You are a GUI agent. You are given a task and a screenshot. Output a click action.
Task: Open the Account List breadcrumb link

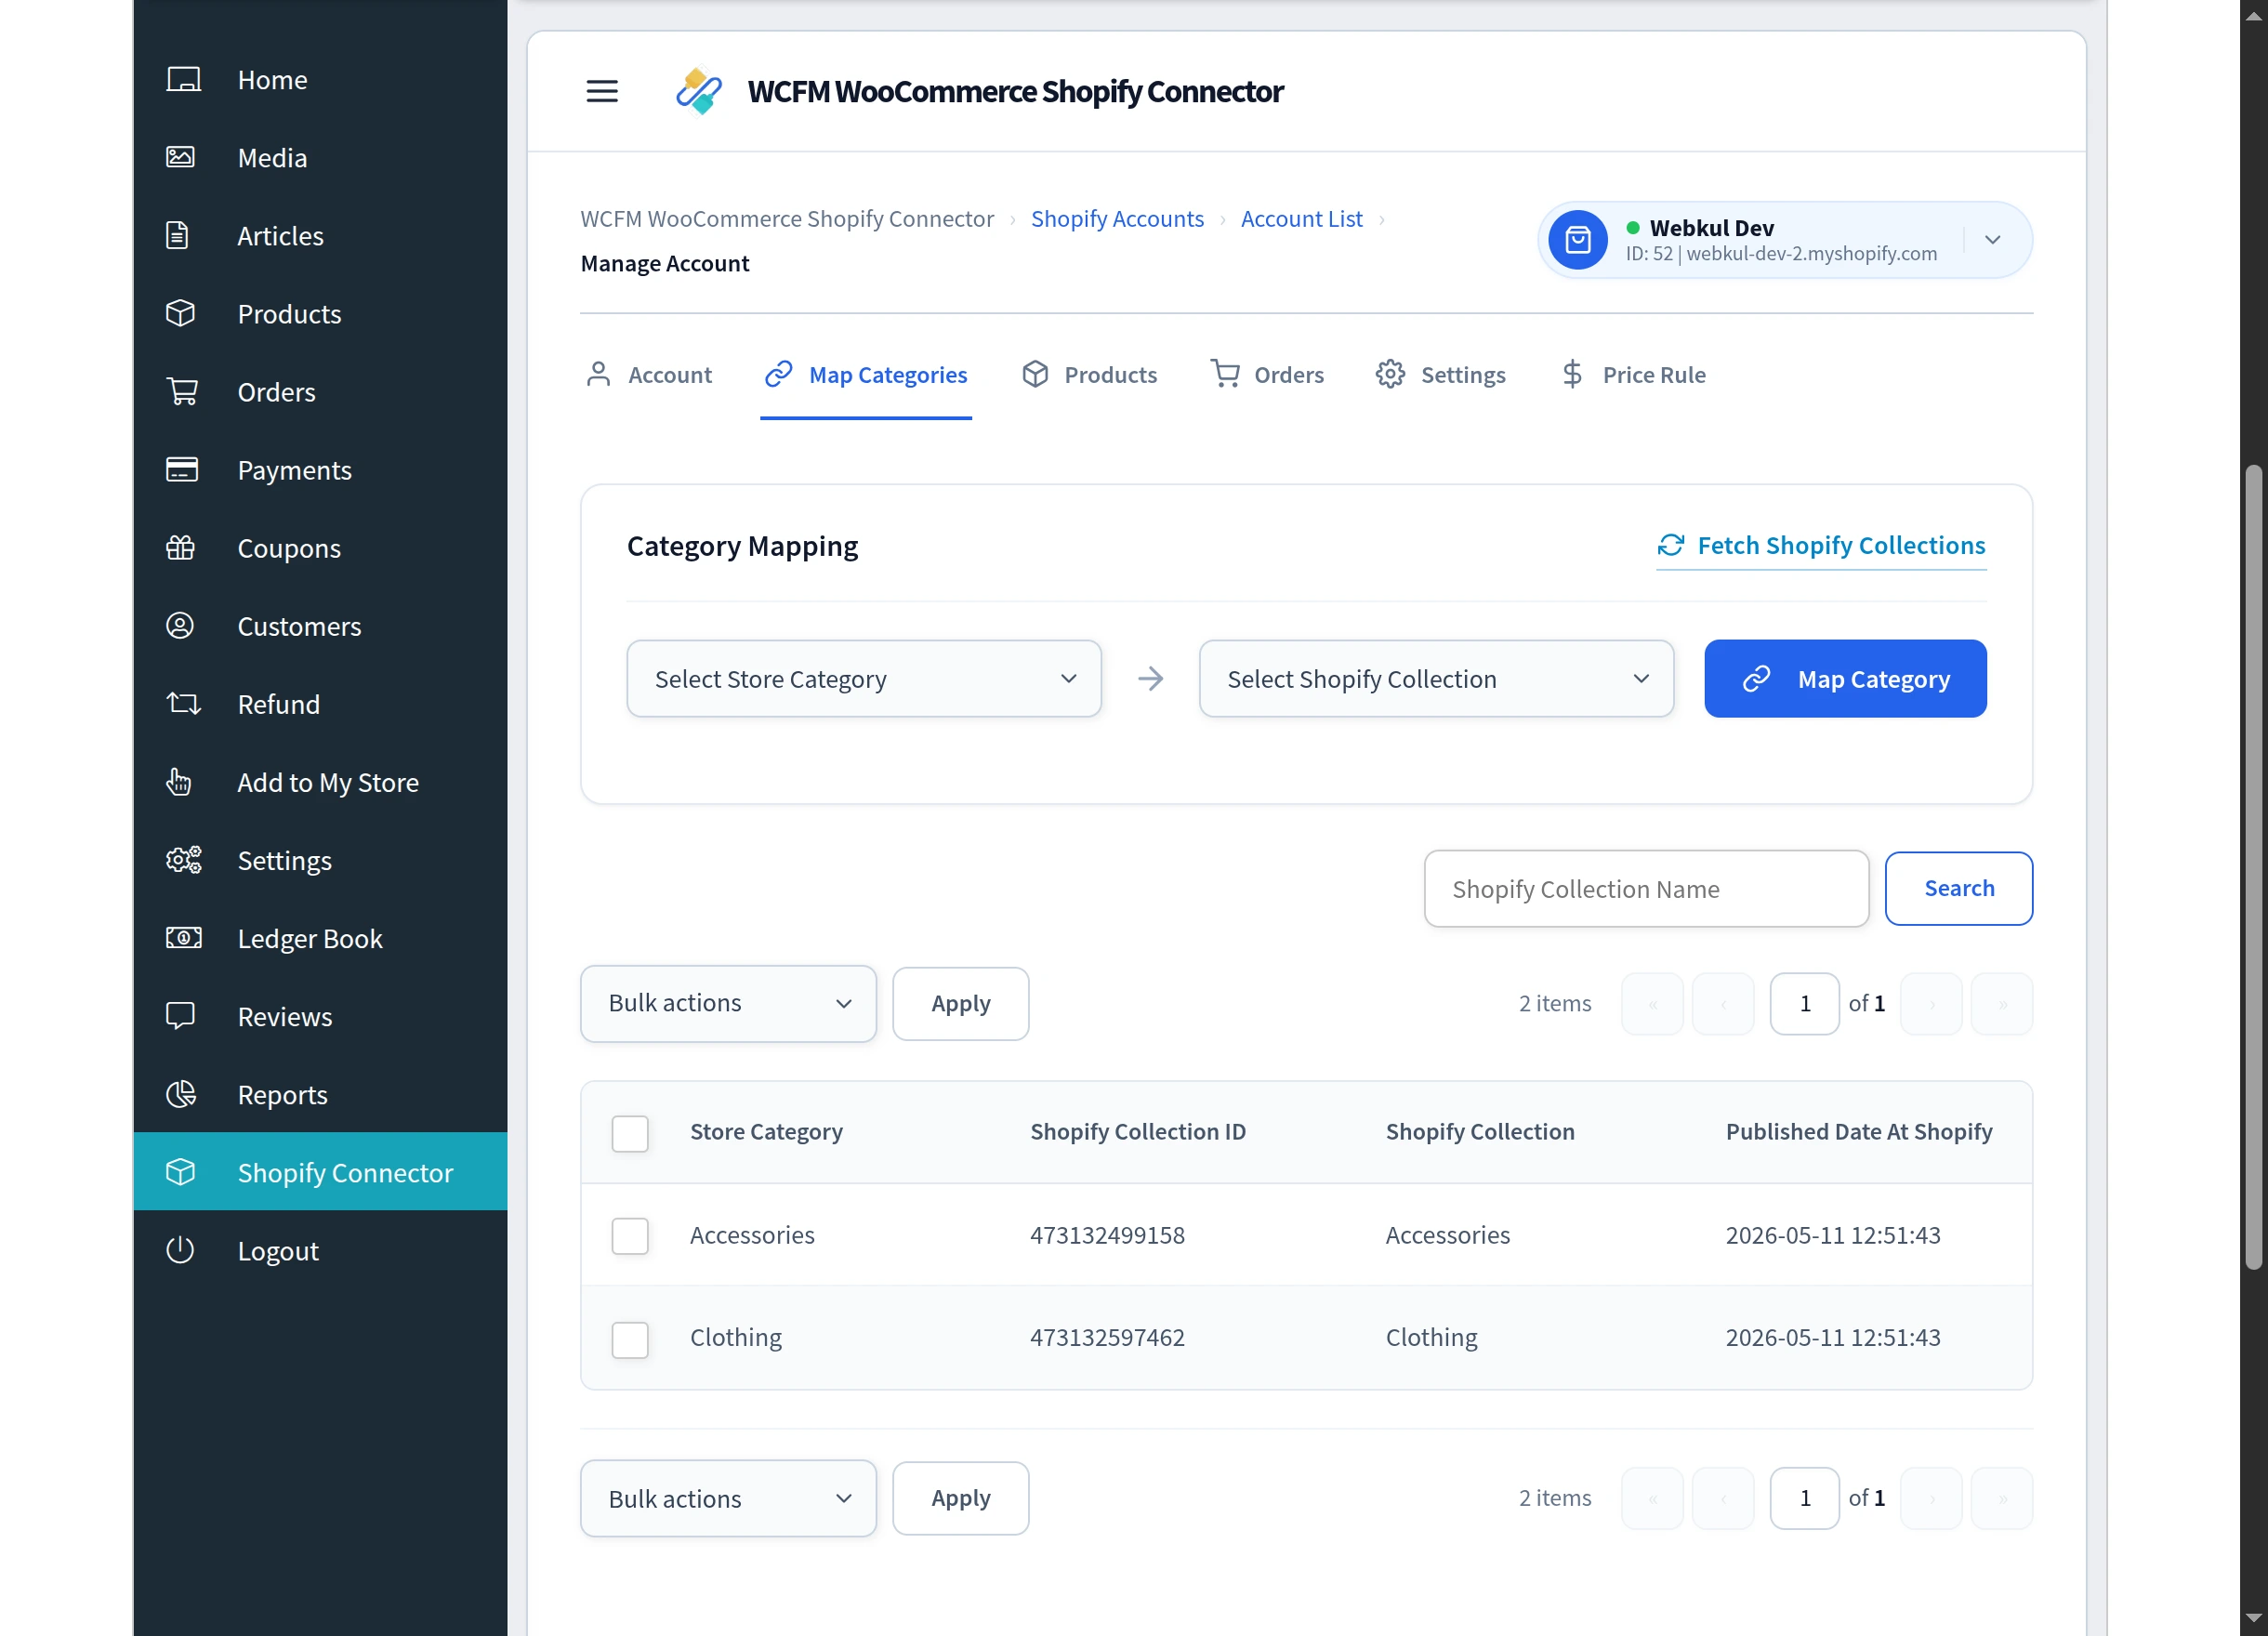(x=1301, y=219)
